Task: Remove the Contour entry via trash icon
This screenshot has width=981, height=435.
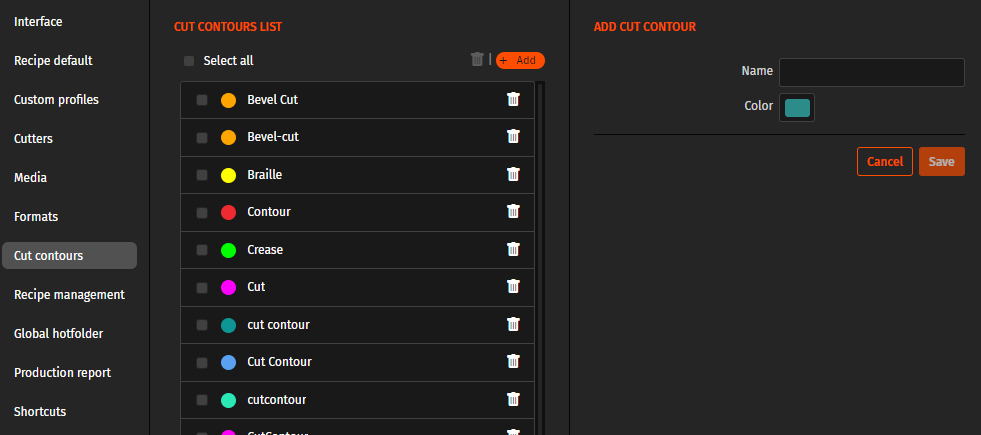Action: coord(513,212)
